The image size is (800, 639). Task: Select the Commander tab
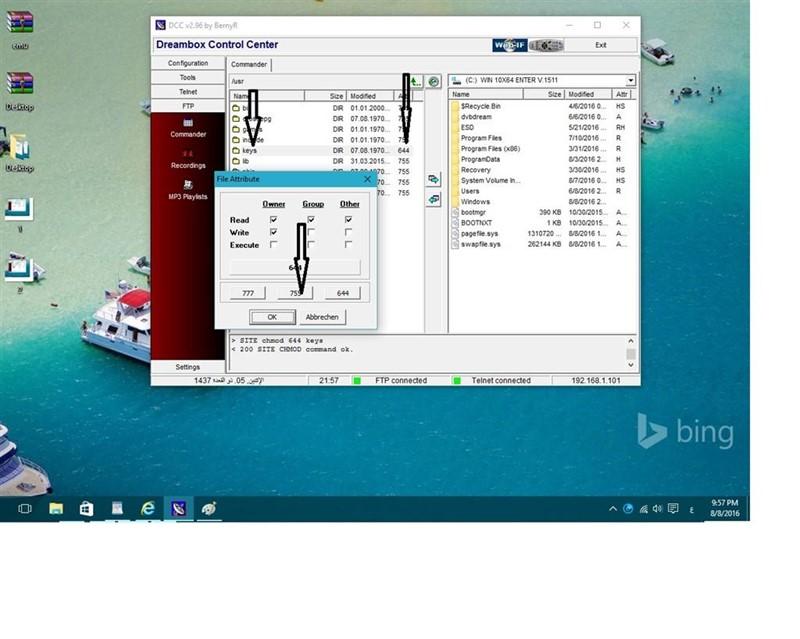click(x=249, y=64)
